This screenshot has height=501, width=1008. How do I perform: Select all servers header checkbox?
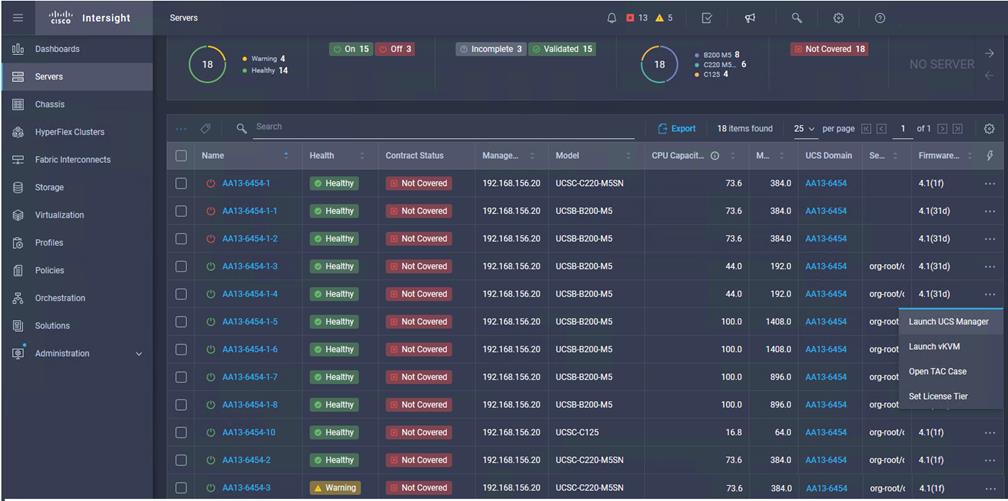(181, 156)
